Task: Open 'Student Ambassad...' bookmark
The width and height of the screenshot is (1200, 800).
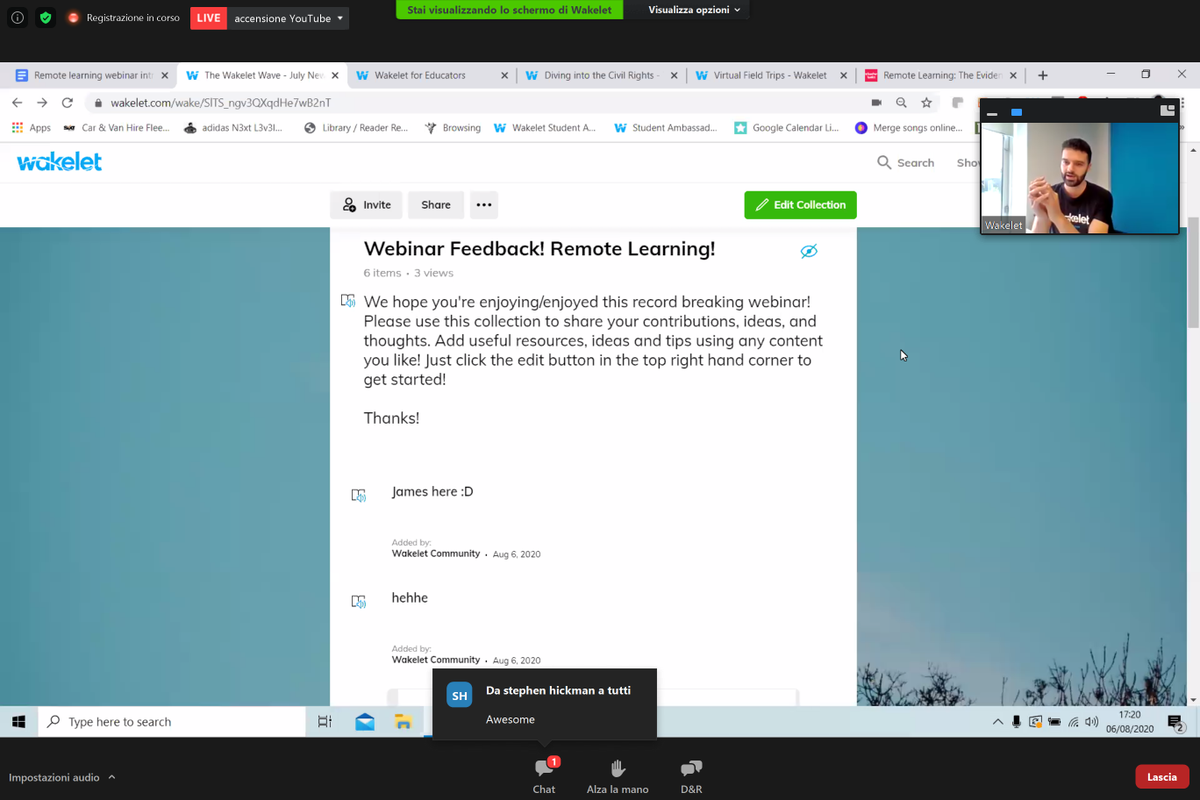Action: pos(665,128)
